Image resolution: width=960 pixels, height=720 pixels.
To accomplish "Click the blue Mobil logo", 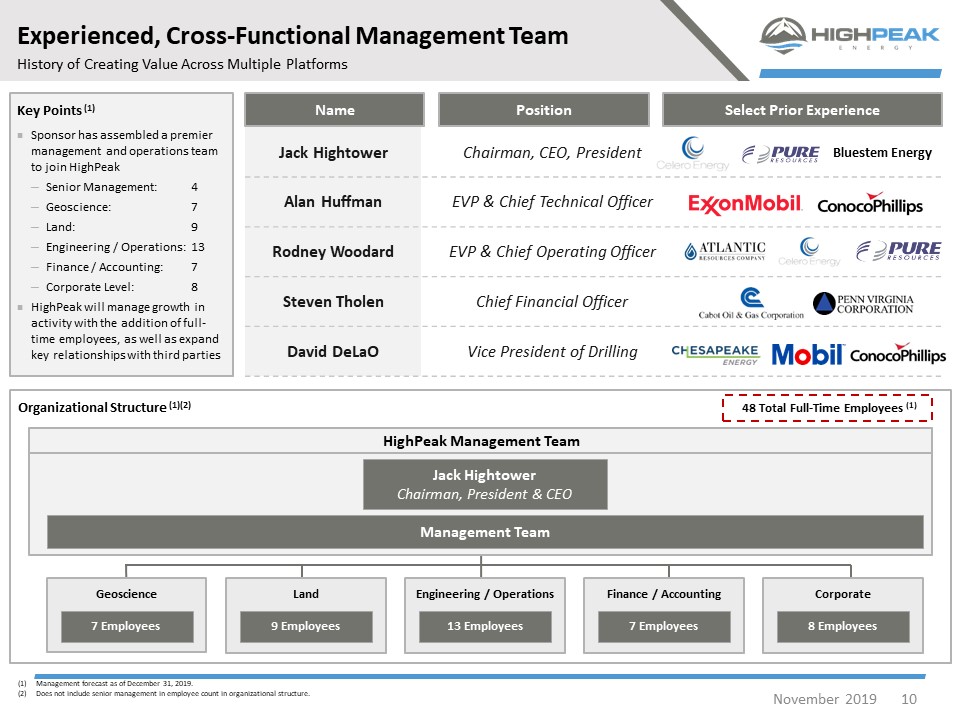I will click(808, 354).
